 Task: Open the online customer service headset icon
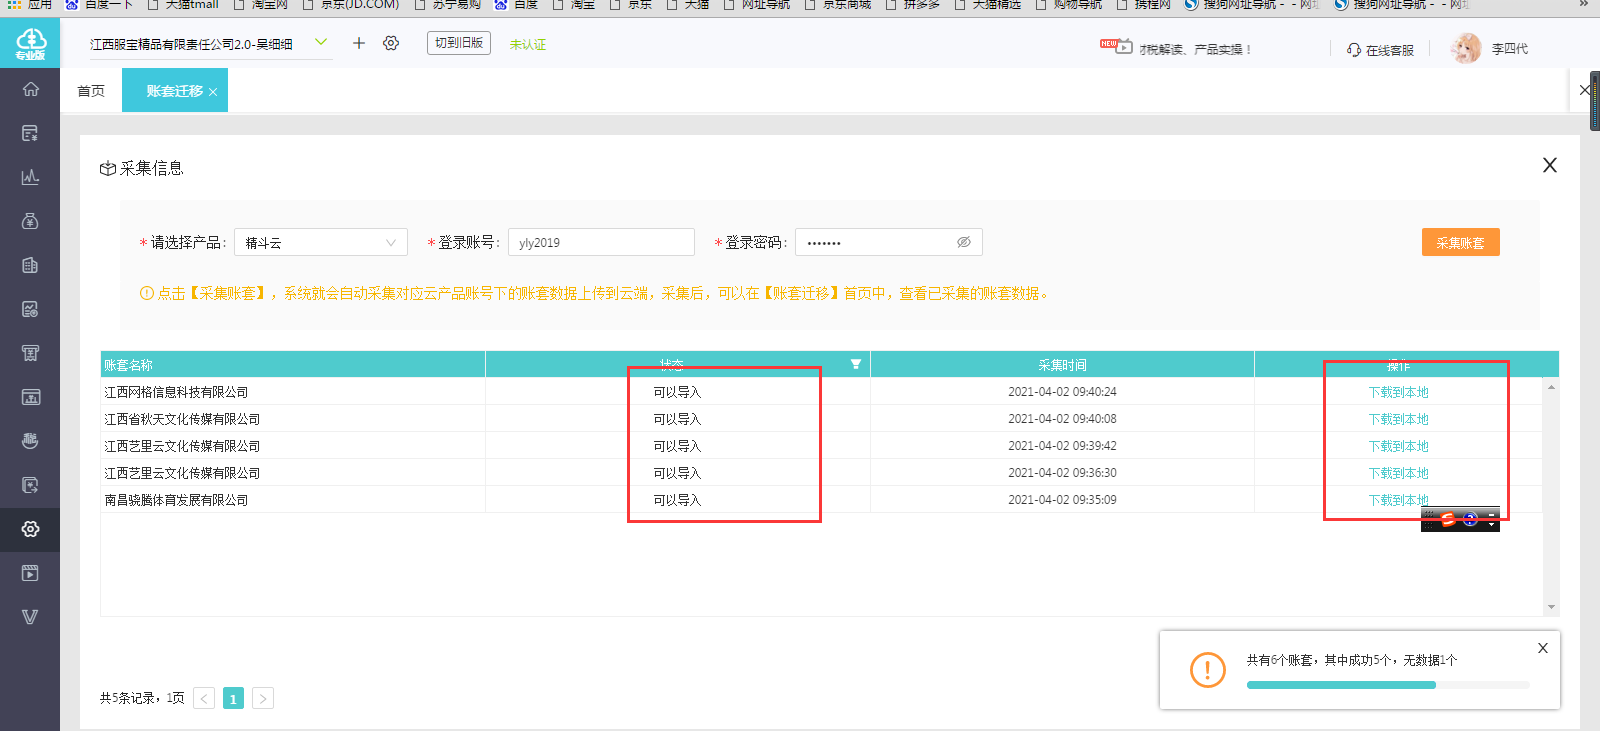(1354, 49)
